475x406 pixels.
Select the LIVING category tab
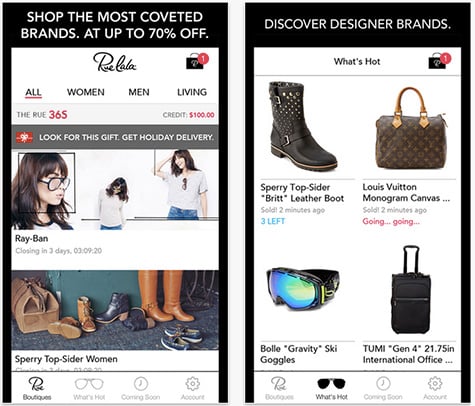pyautogui.click(x=192, y=92)
